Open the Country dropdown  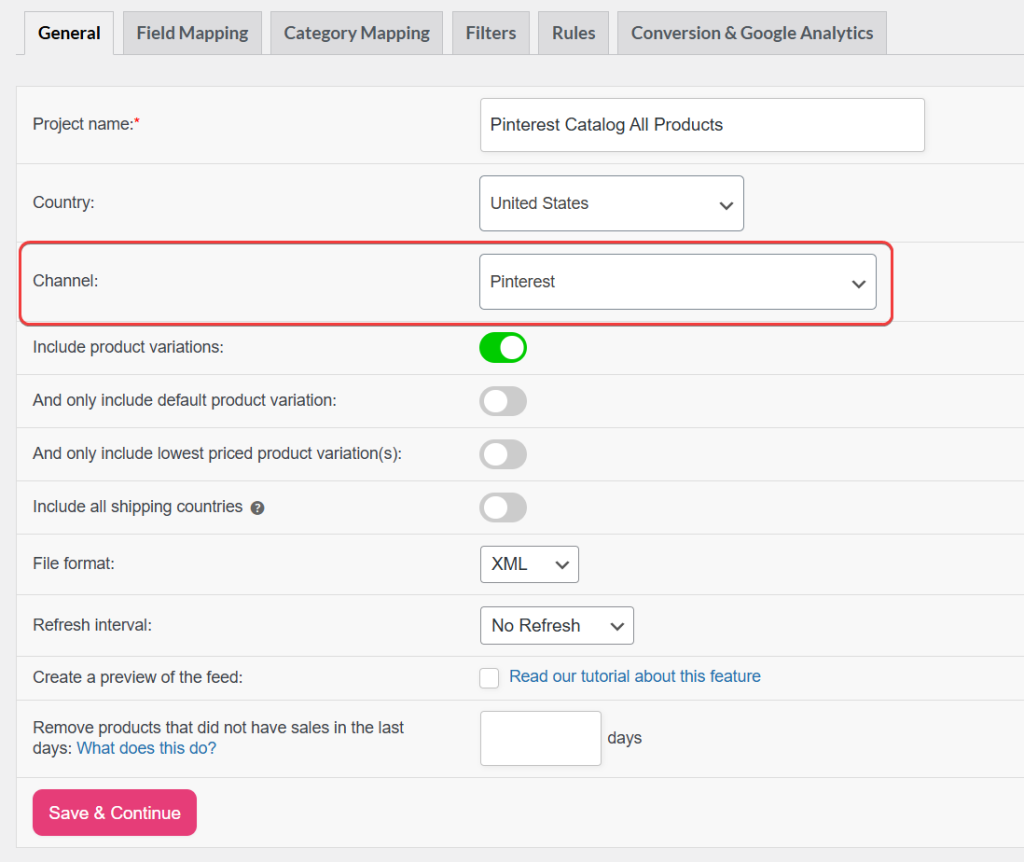click(611, 203)
